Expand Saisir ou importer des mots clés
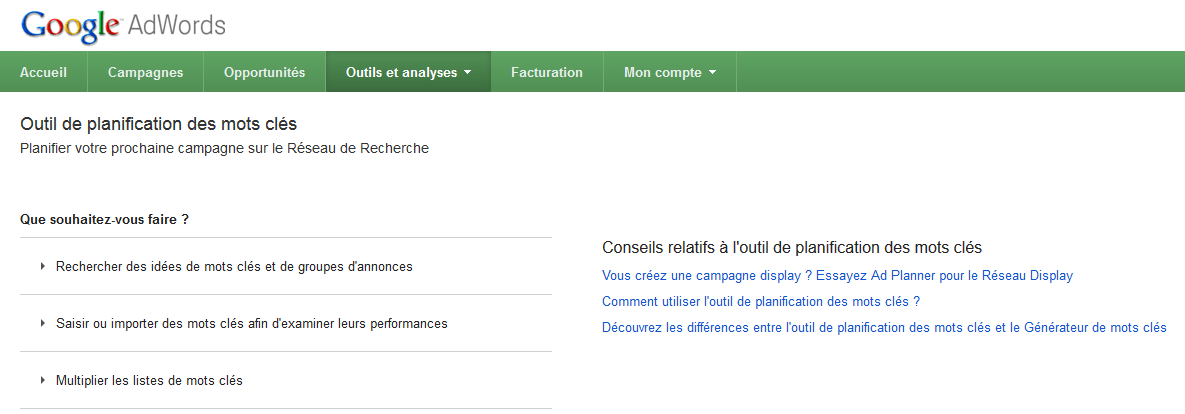1185x414 pixels. tap(251, 324)
